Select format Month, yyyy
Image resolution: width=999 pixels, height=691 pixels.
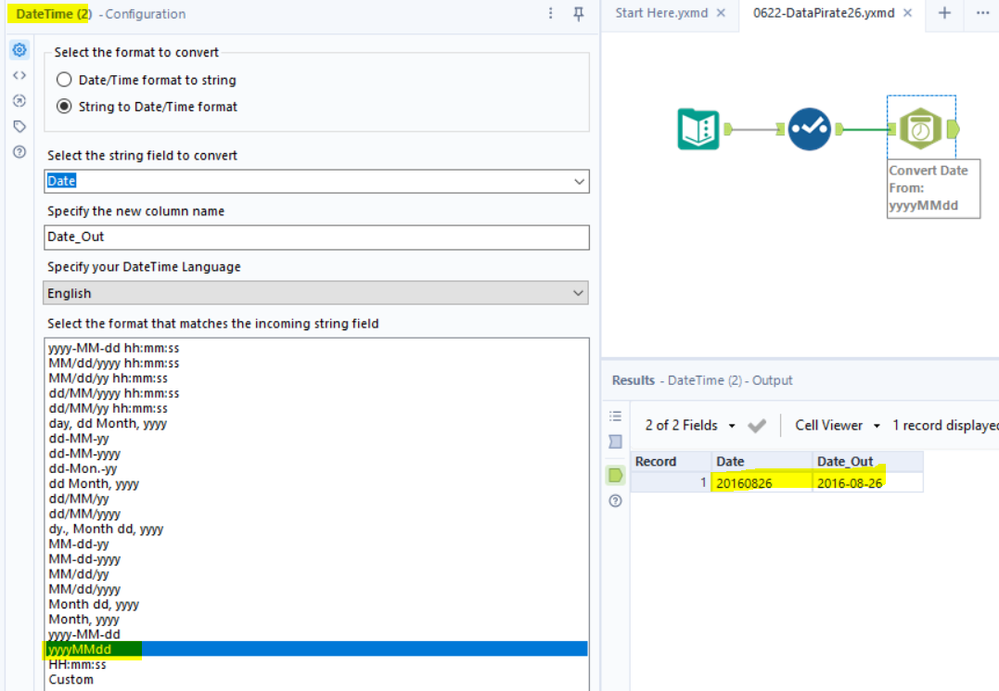84,619
